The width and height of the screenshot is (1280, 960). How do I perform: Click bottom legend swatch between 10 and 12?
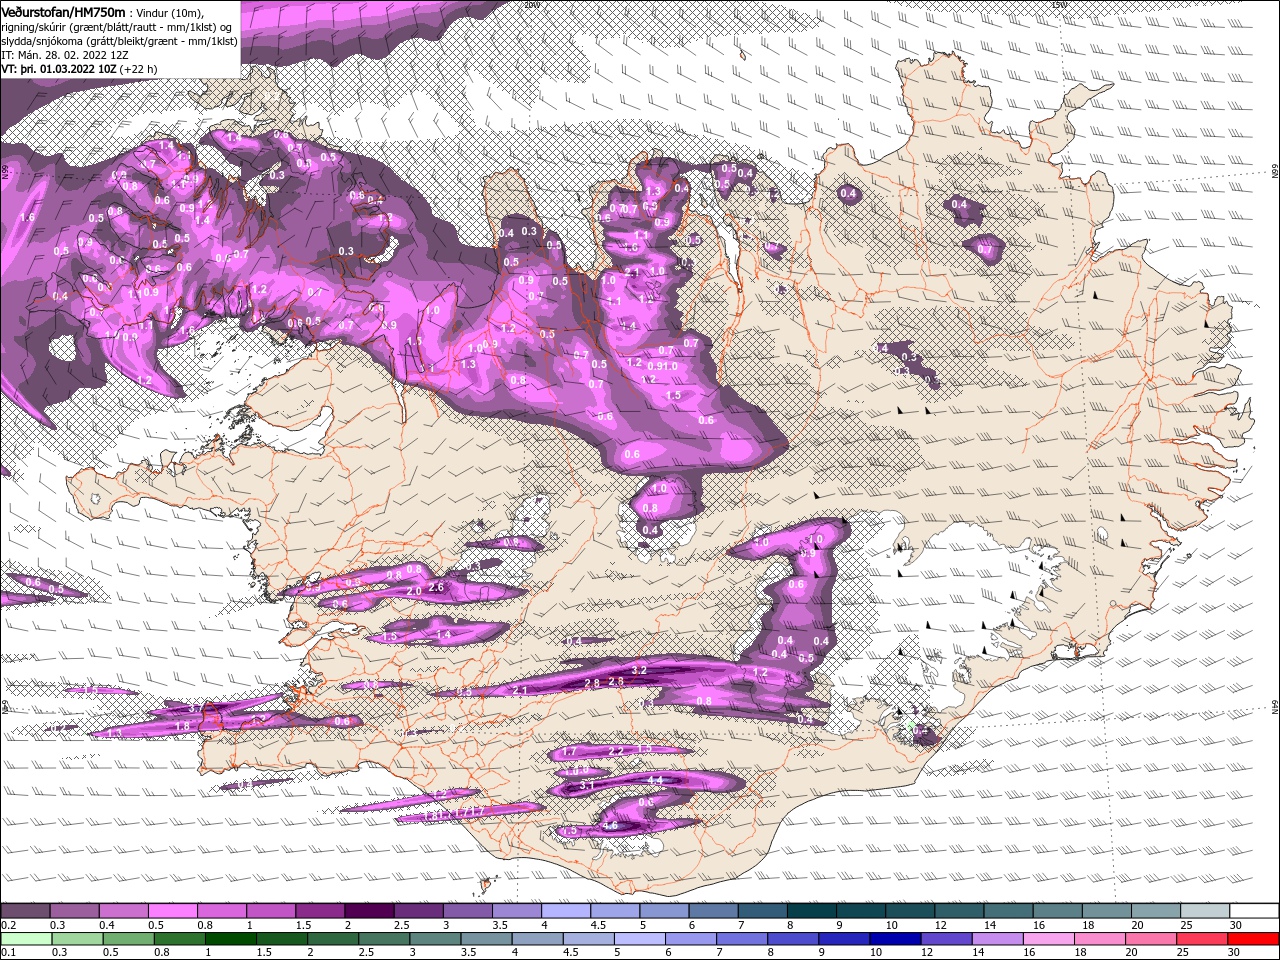[x=897, y=938]
